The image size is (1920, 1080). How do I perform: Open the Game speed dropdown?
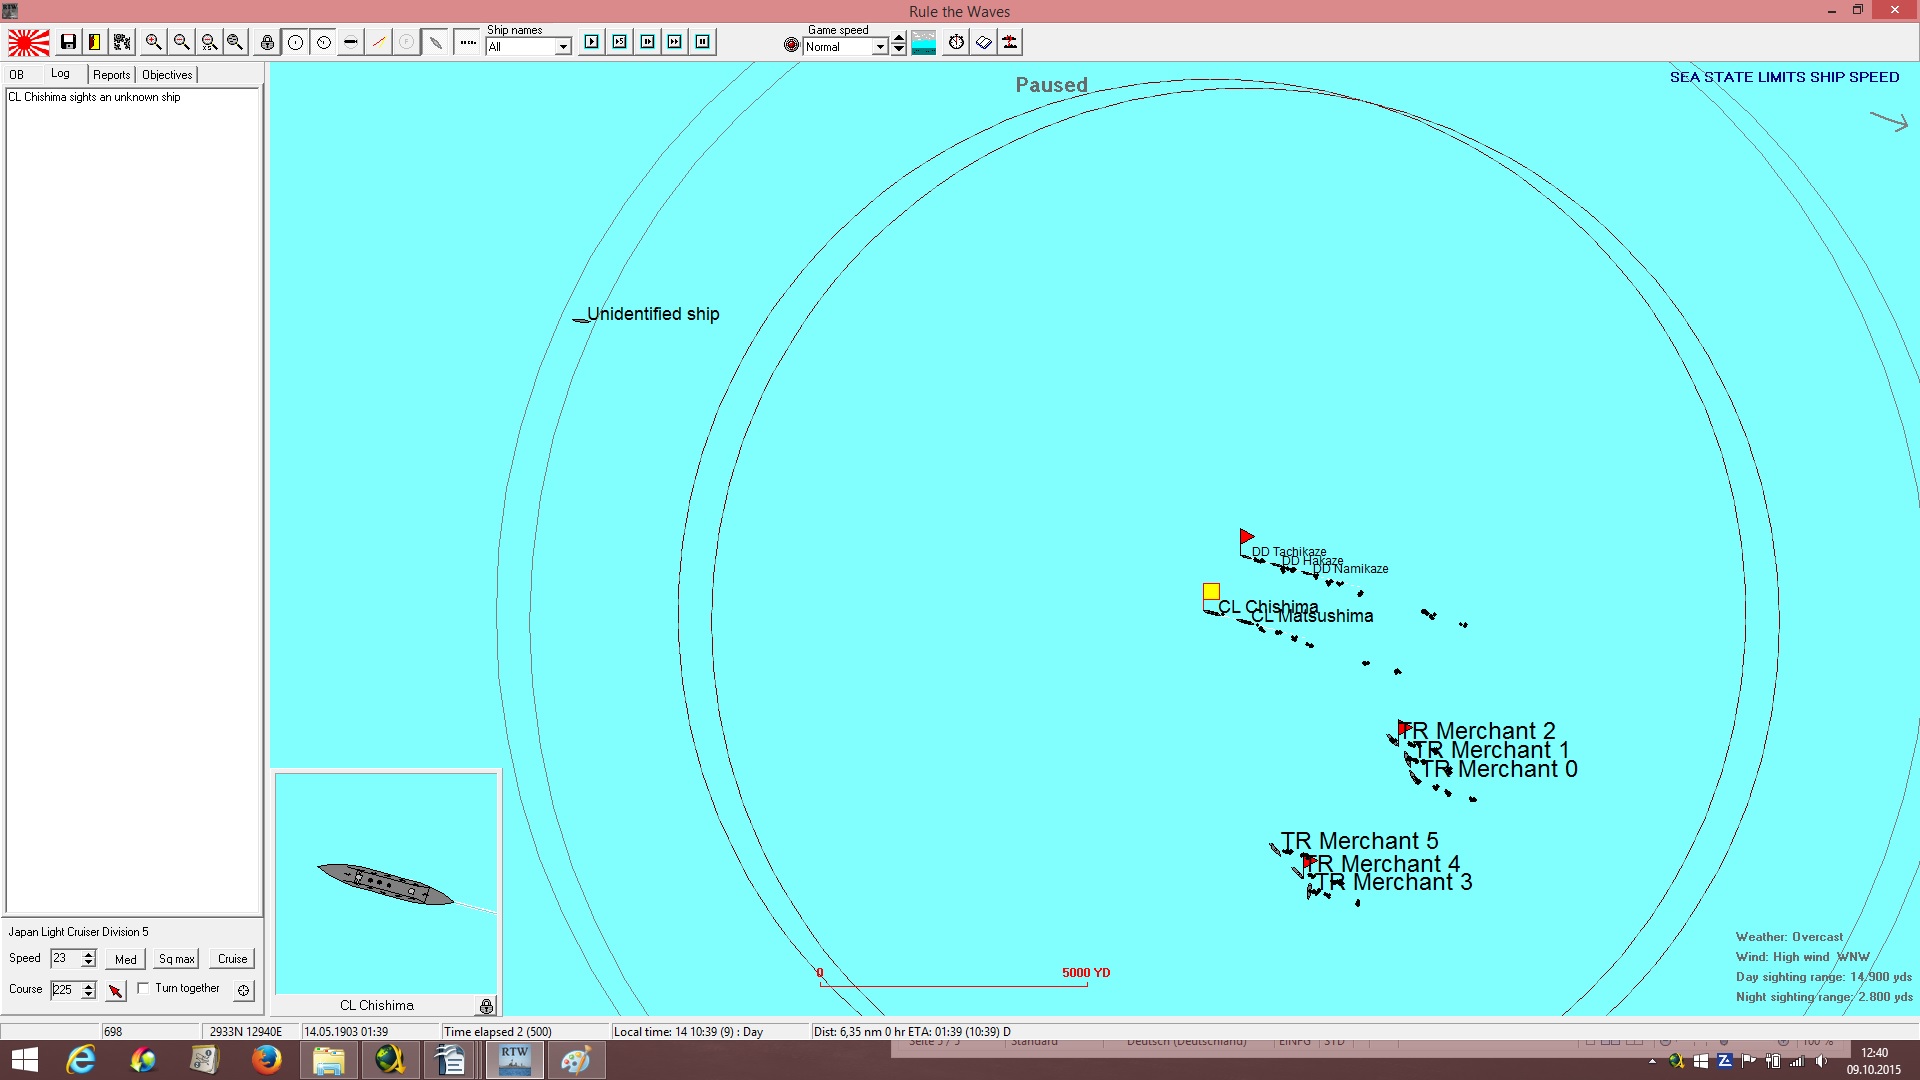[880, 47]
